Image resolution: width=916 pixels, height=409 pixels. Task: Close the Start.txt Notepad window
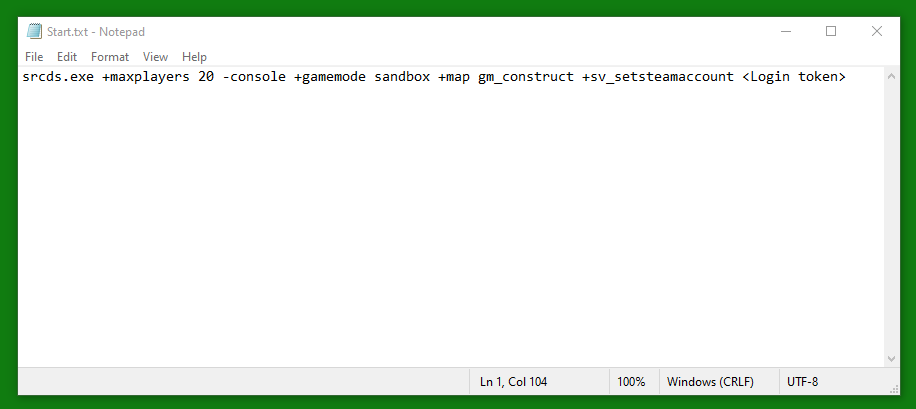(x=876, y=32)
